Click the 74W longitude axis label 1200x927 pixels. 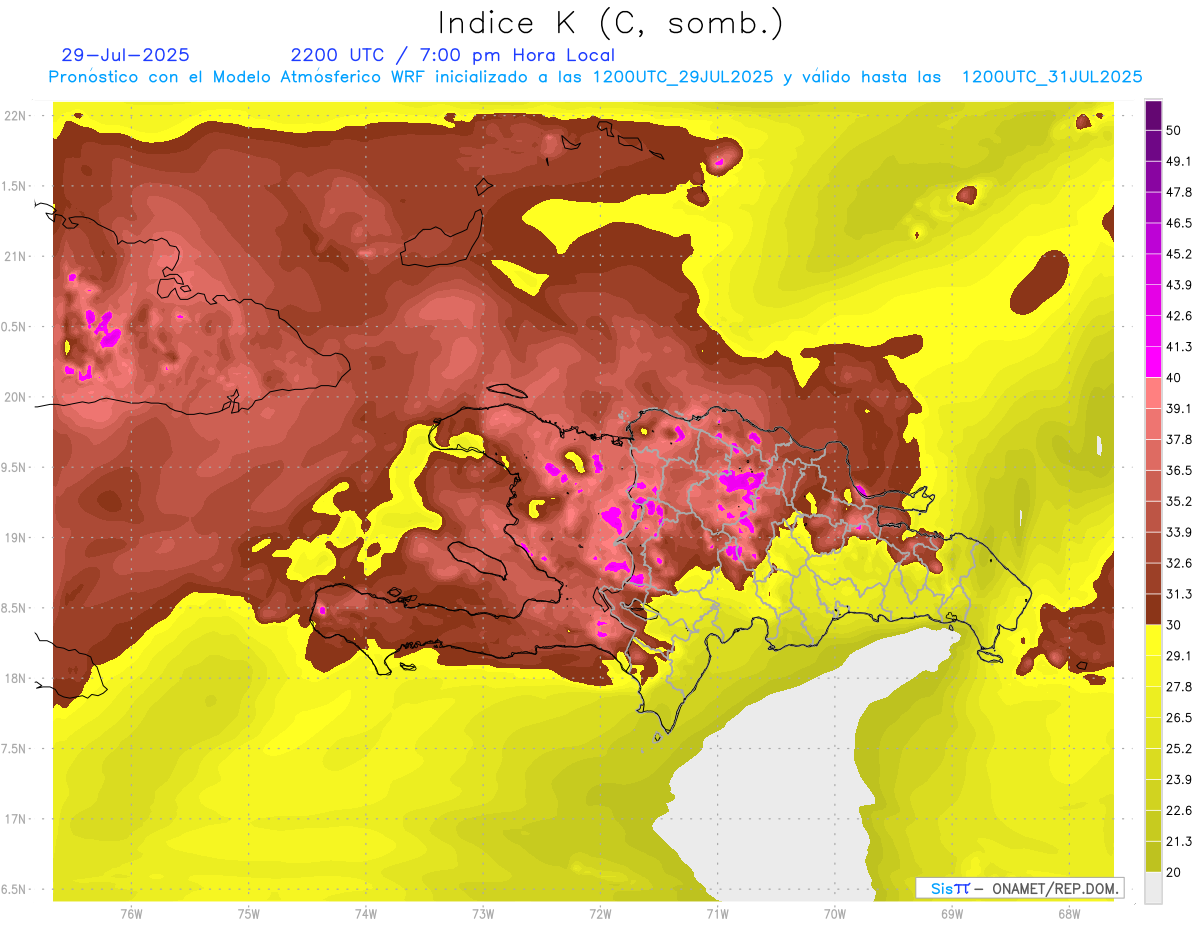coord(366,913)
